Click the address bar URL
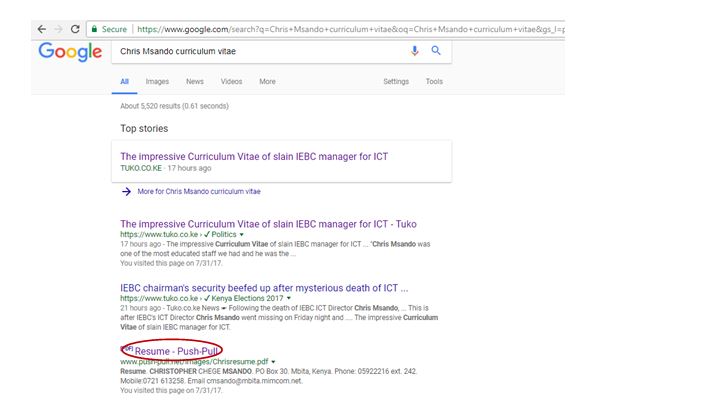Viewport: 702px width, 410px height. [x=351, y=29]
